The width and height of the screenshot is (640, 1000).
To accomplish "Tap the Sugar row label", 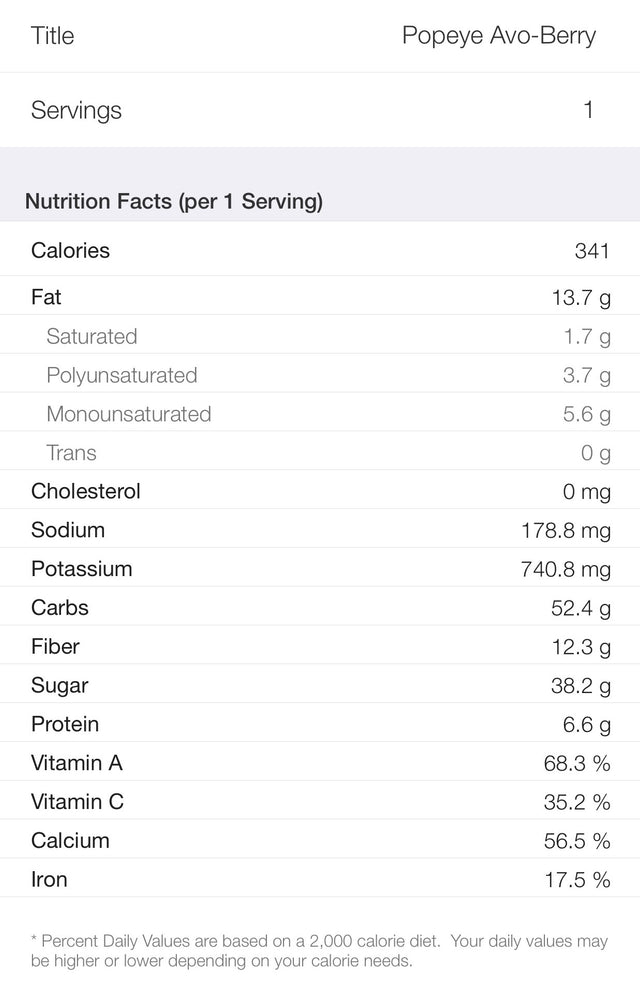I will click(x=59, y=686).
